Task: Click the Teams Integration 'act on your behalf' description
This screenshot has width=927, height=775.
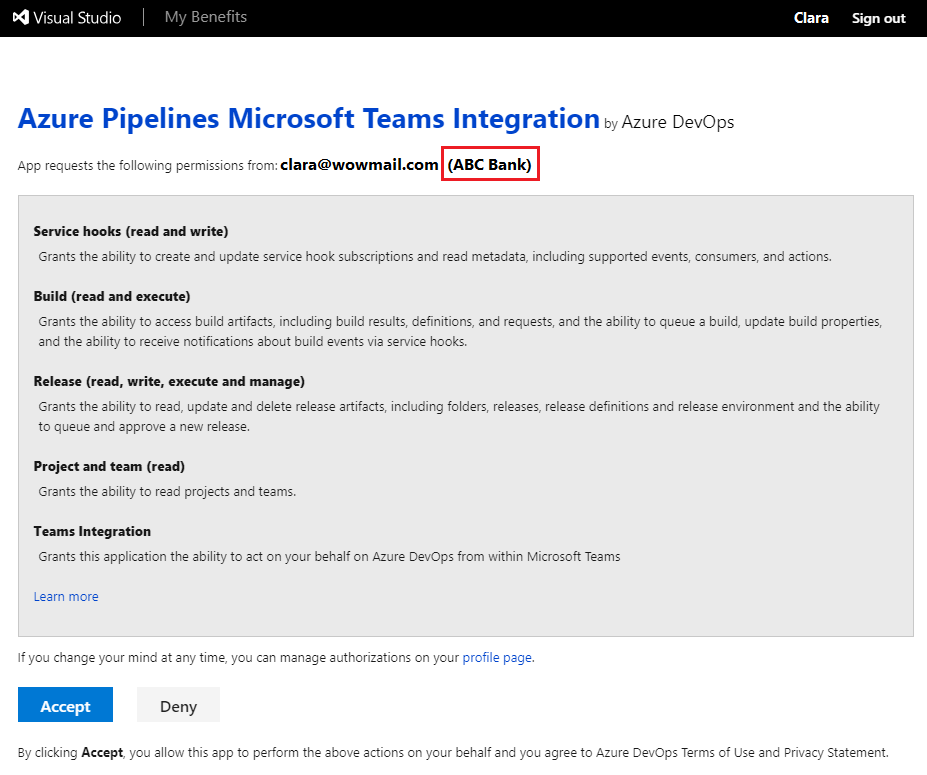Action: [x=329, y=557]
